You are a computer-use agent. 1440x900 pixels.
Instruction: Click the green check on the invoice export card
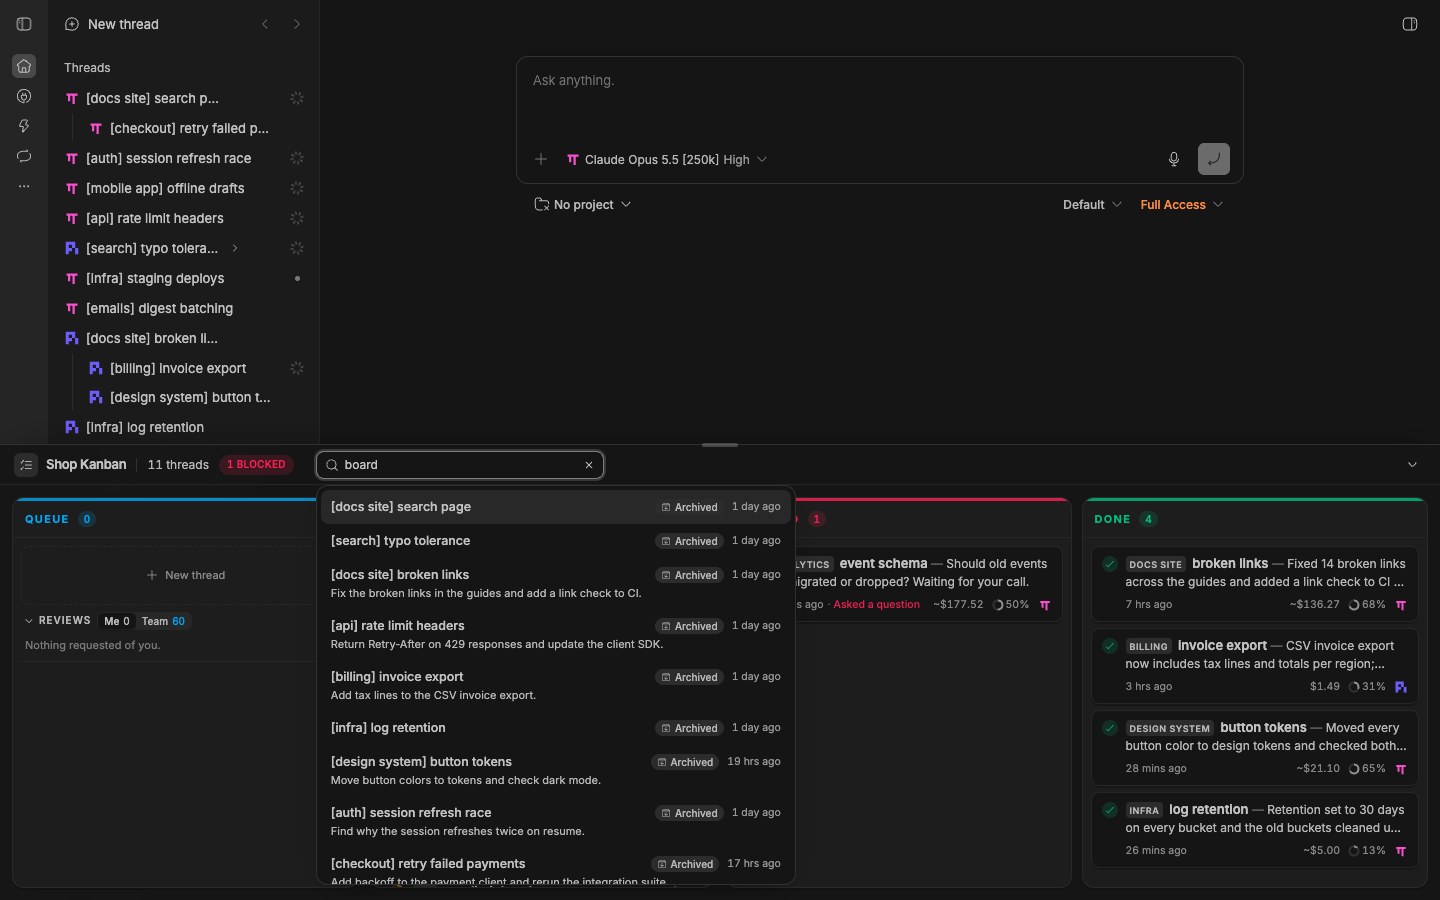[x=1110, y=646]
